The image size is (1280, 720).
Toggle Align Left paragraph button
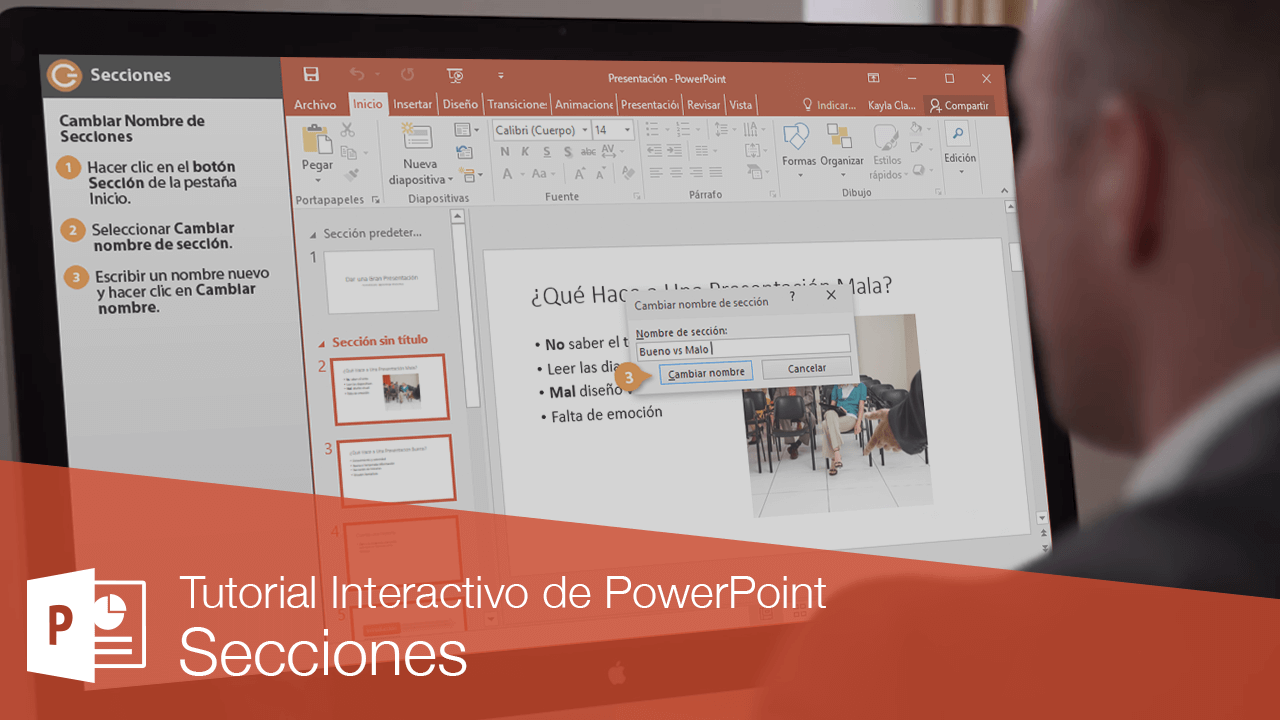click(656, 172)
